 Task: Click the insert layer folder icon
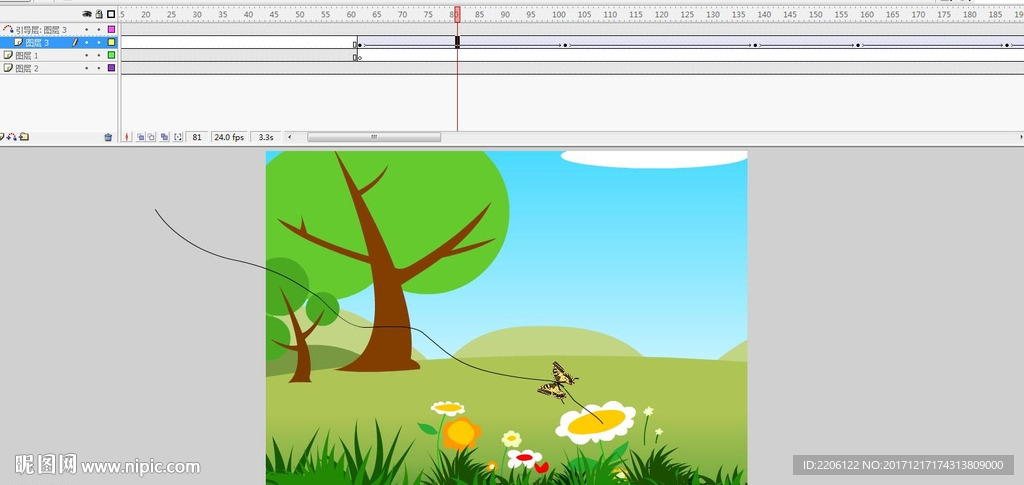24,136
